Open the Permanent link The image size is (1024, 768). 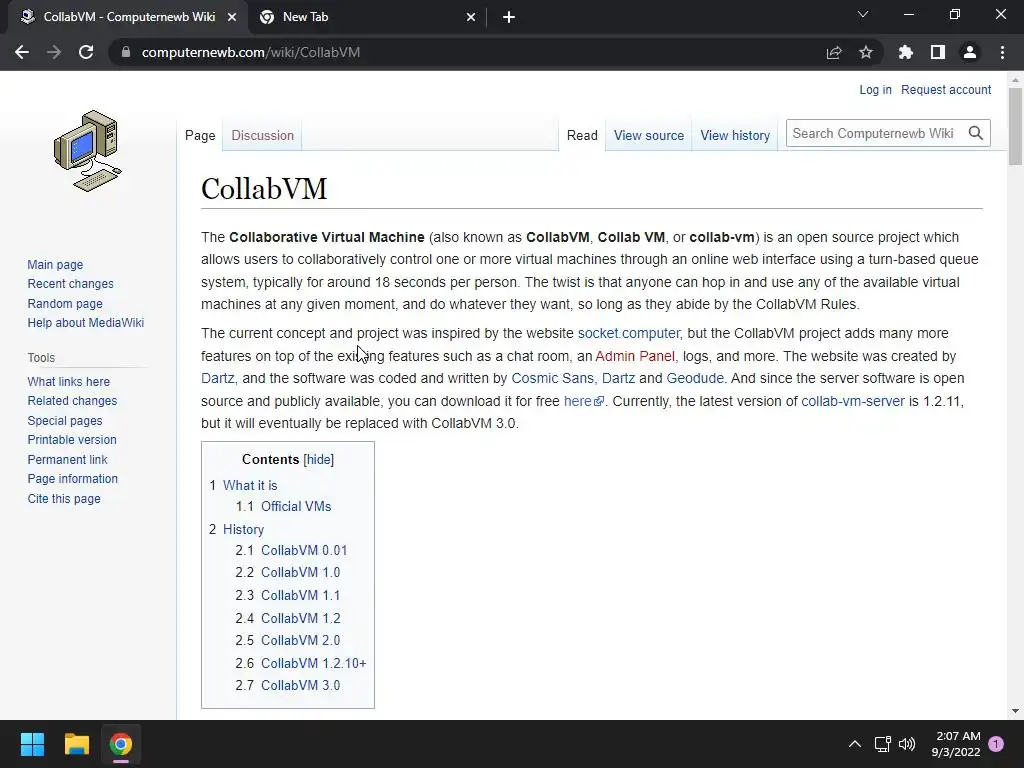point(67,459)
